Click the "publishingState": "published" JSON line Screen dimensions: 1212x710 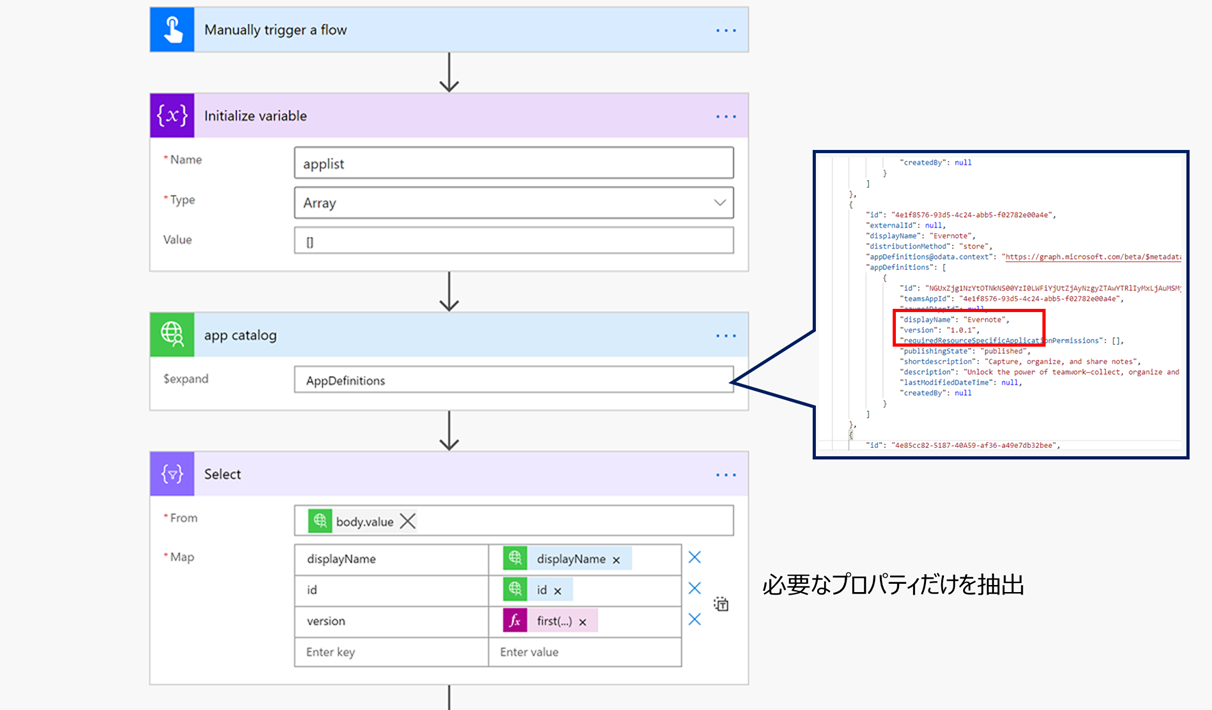964,351
